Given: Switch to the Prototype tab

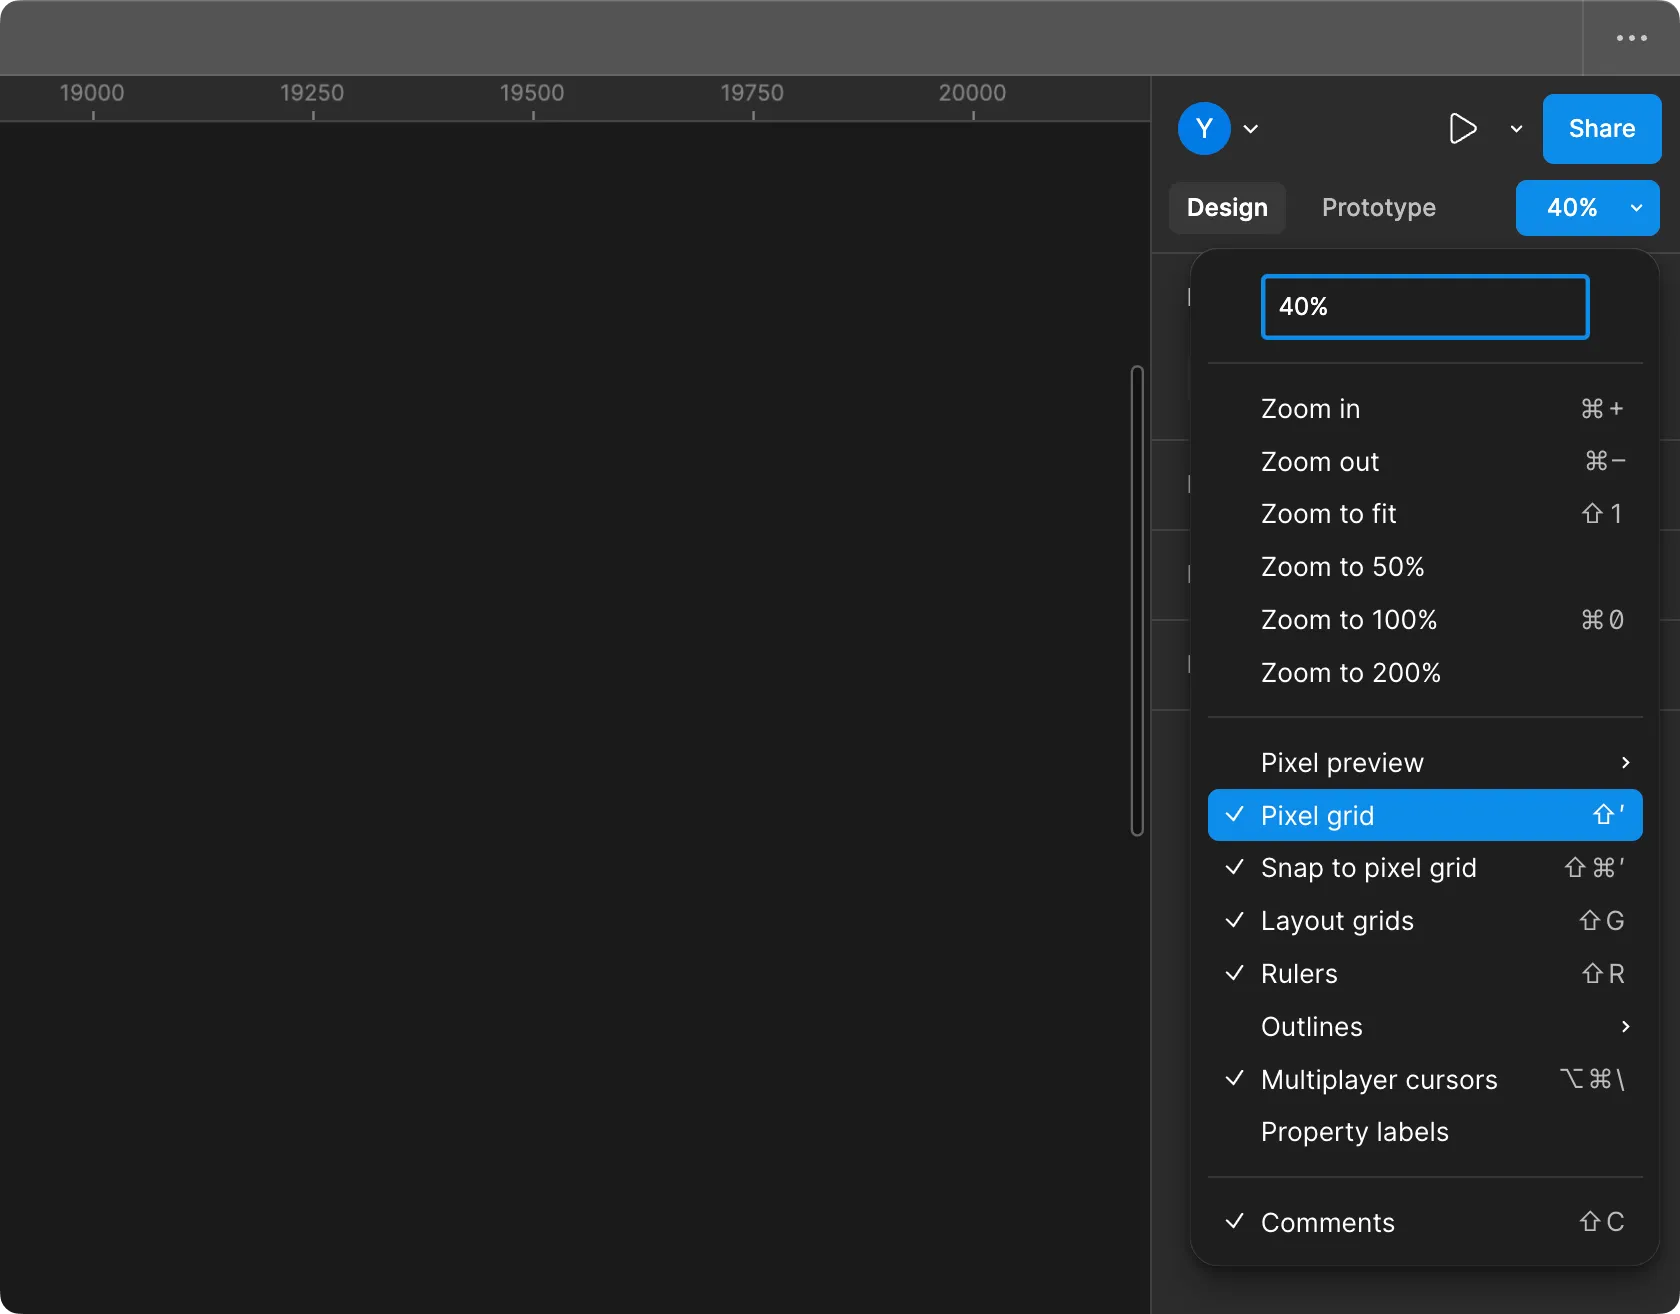Looking at the screenshot, I should (1378, 208).
